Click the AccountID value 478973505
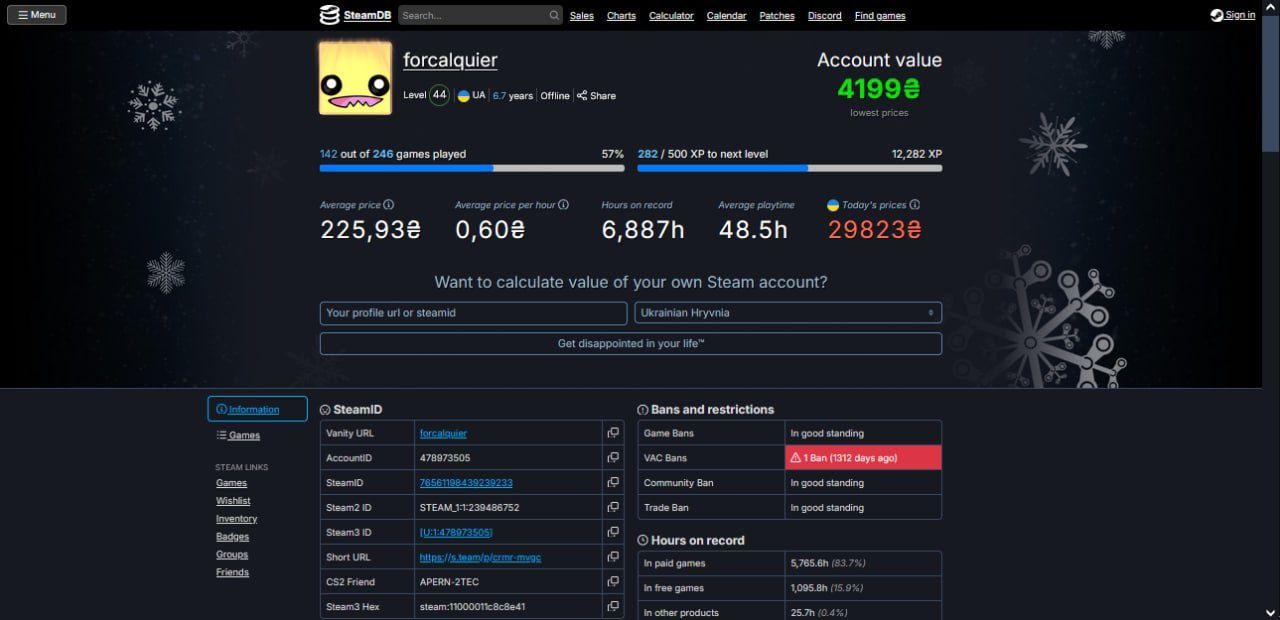This screenshot has height=620, width=1280. [x=445, y=458]
